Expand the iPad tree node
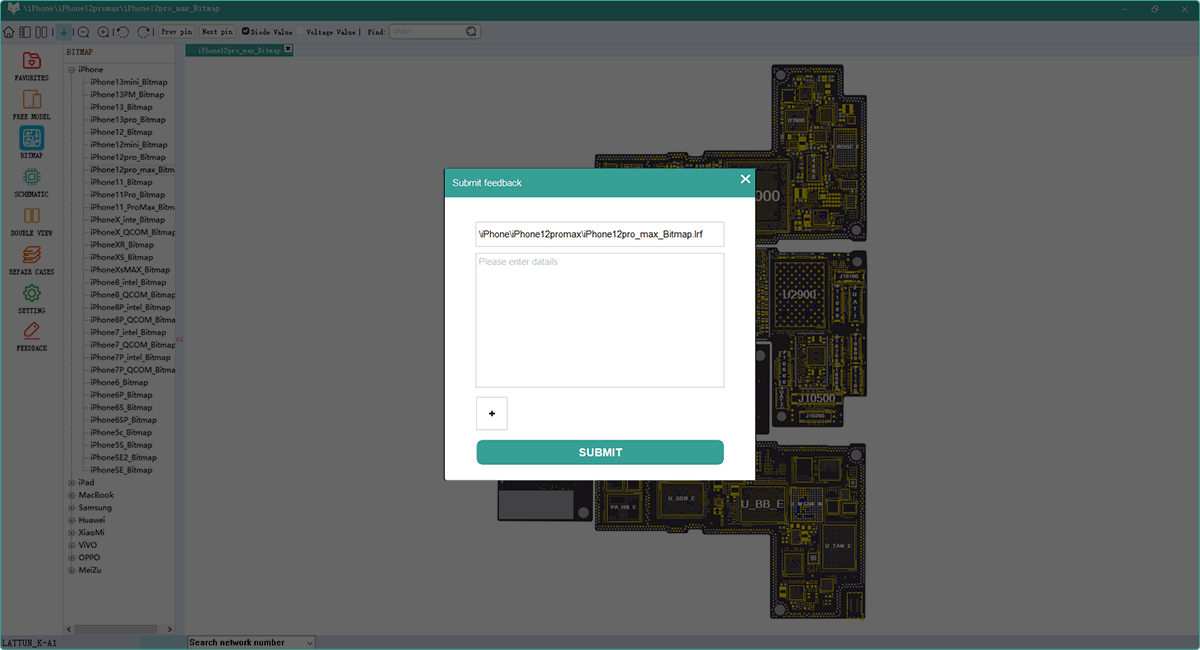Viewport: 1200px width, 650px height. (x=70, y=481)
